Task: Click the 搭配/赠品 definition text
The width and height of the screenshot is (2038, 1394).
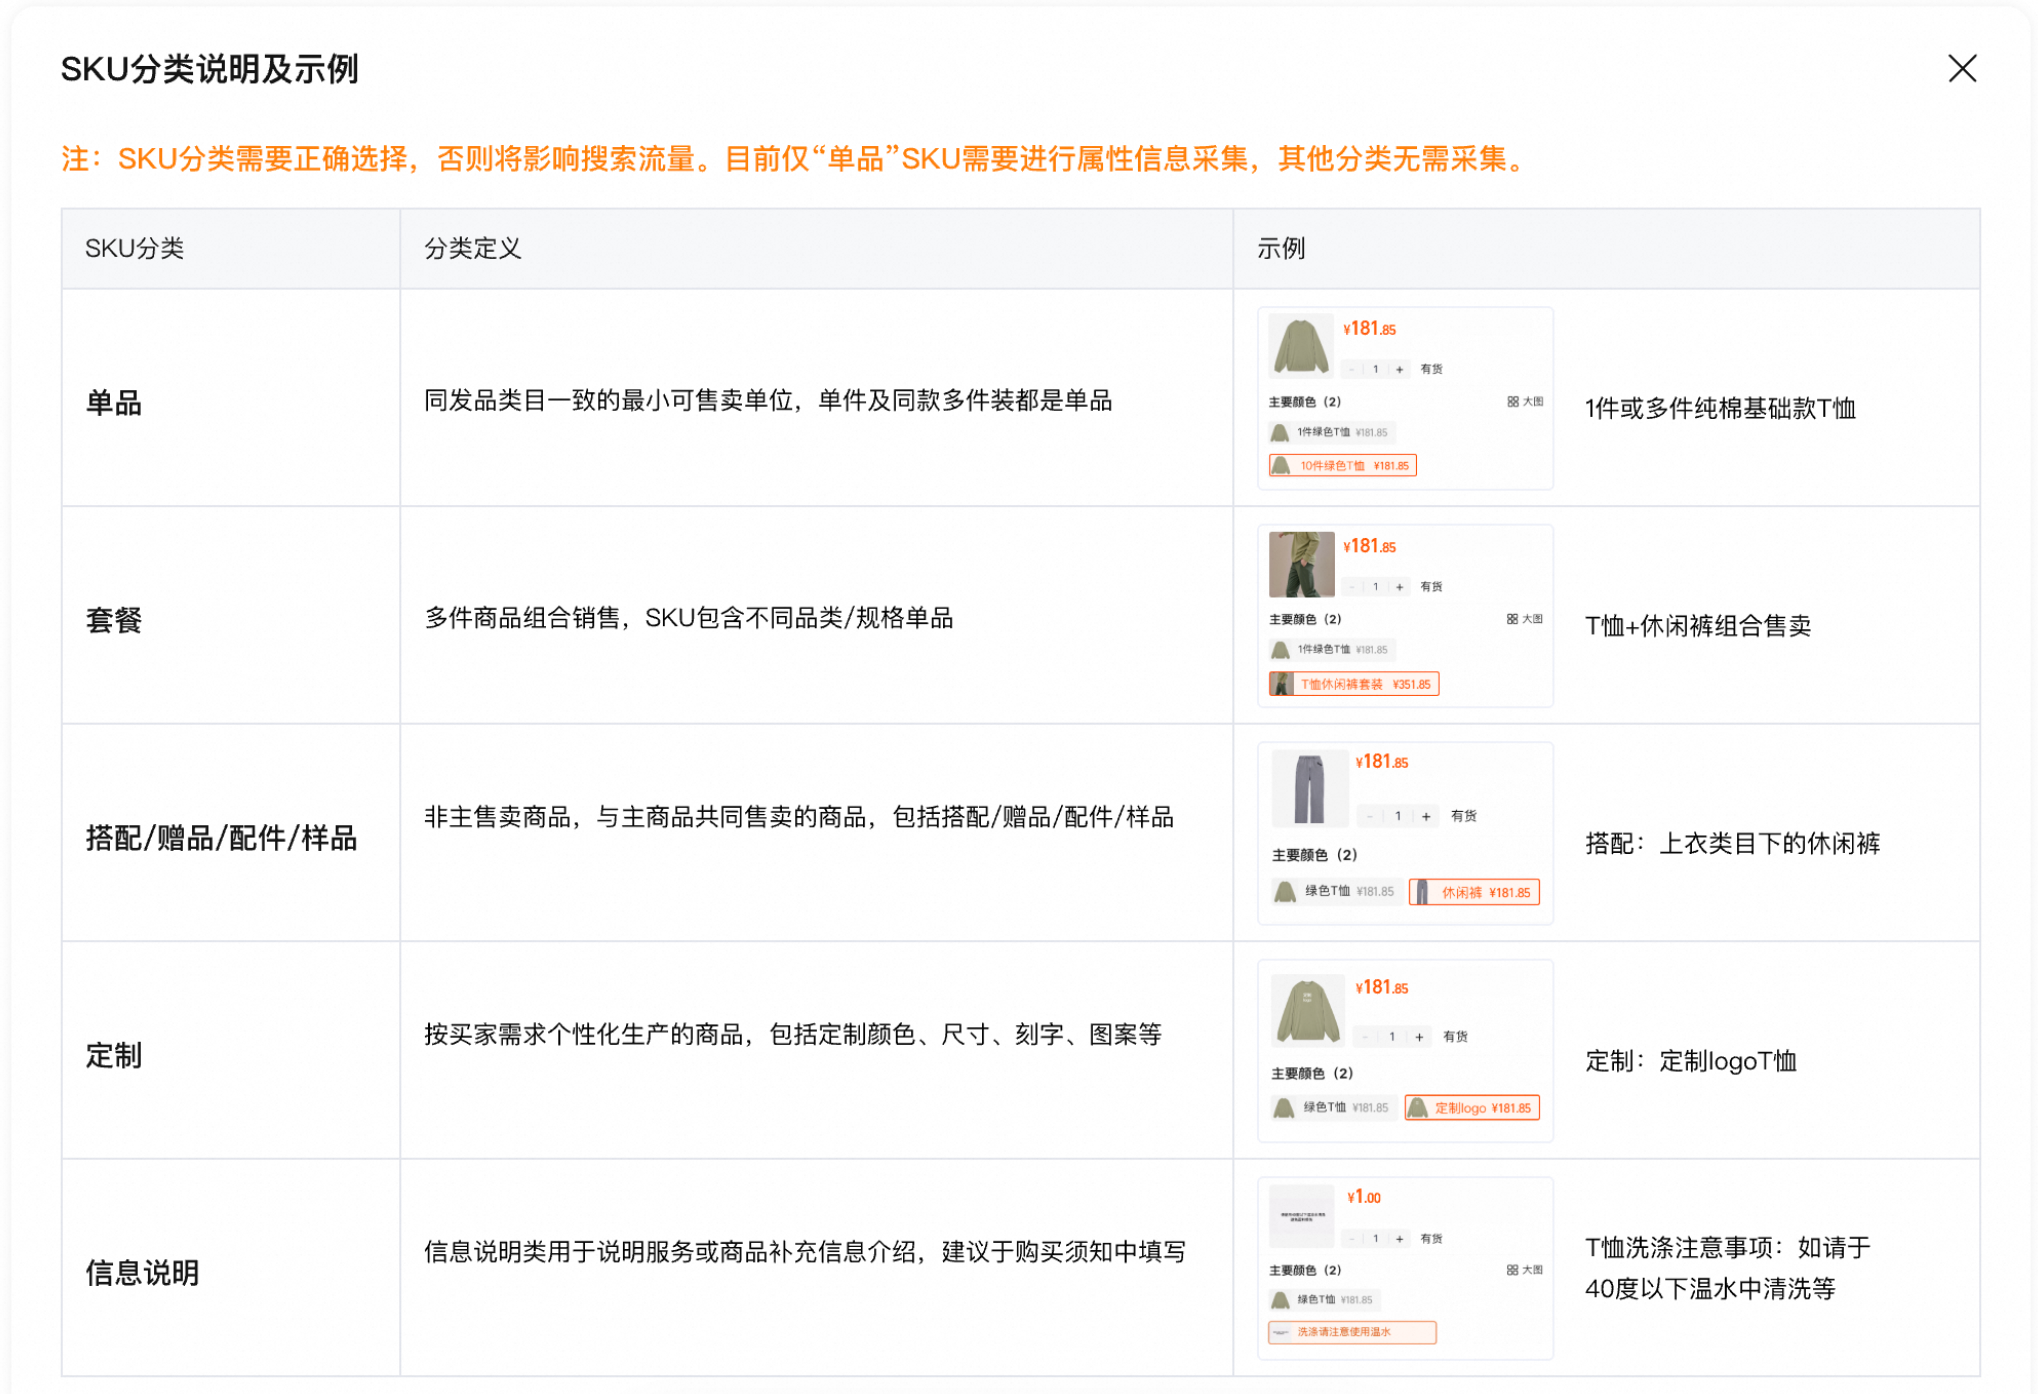Action: pyautogui.click(x=798, y=817)
